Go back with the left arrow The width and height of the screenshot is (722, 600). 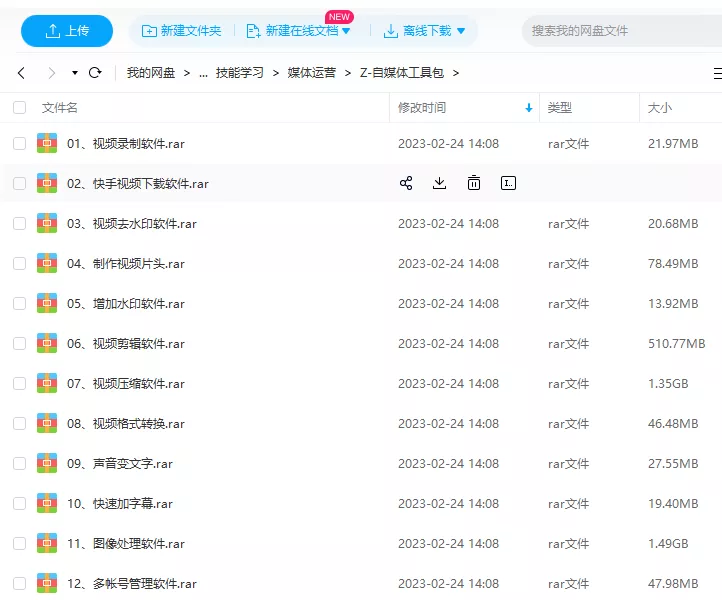point(22,73)
